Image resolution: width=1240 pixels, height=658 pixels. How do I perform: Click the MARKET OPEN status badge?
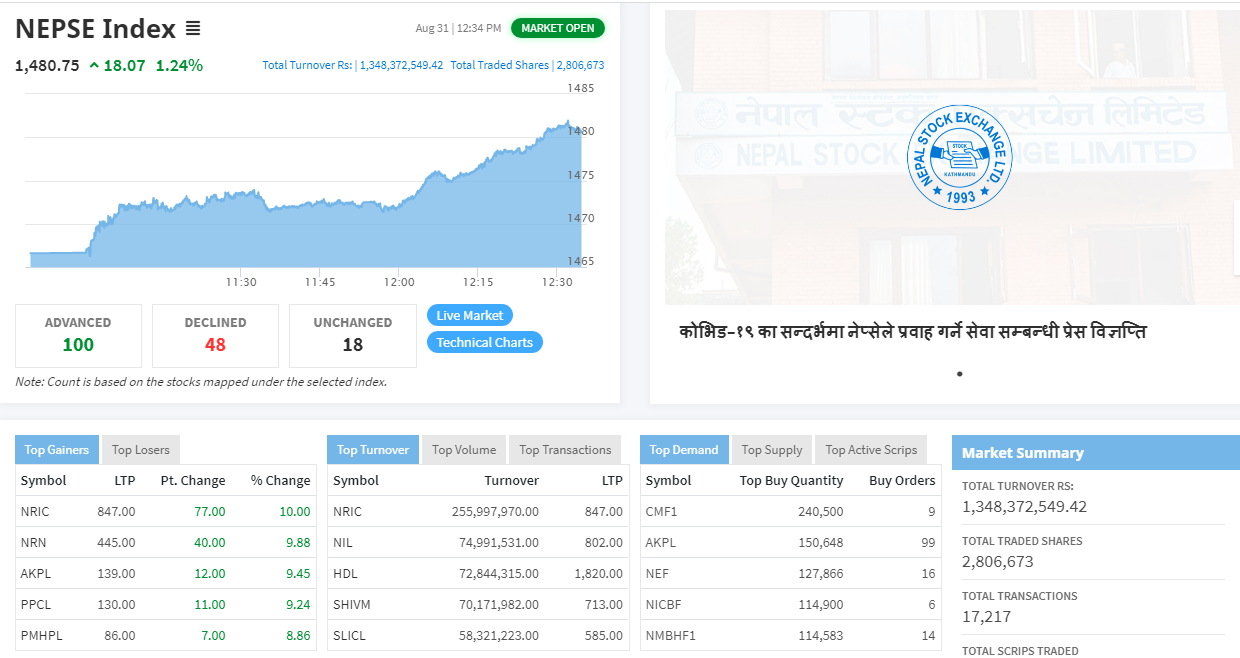(x=557, y=28)
